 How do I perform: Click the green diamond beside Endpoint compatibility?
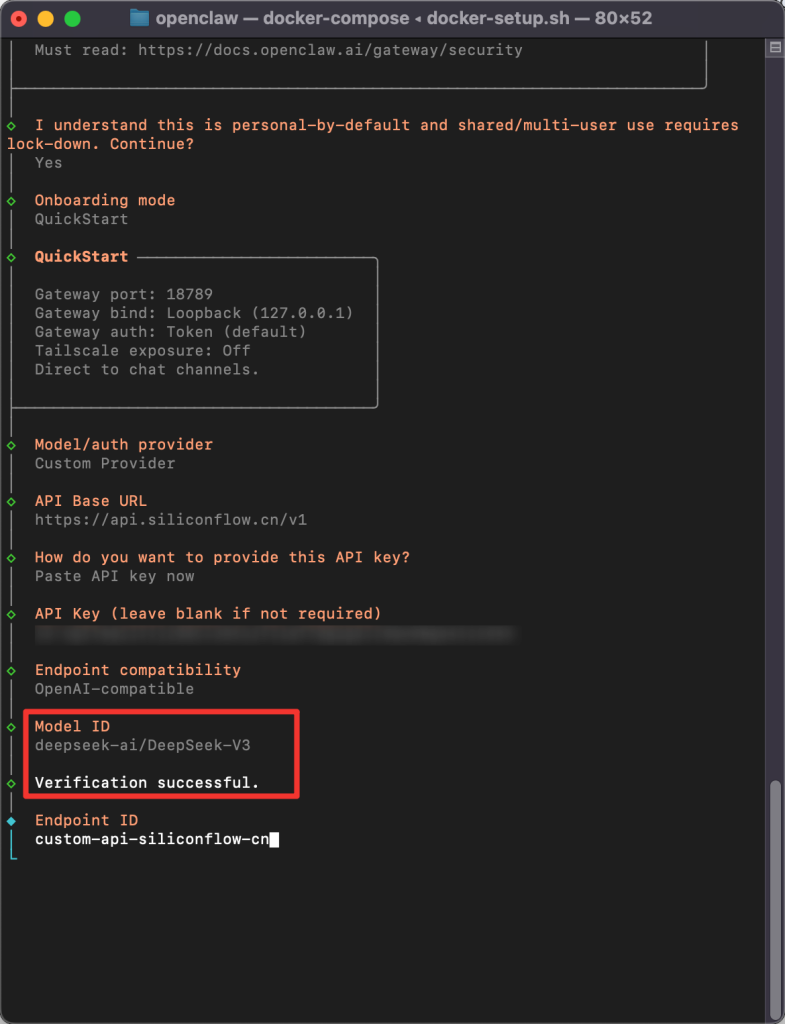click(11, 671)
